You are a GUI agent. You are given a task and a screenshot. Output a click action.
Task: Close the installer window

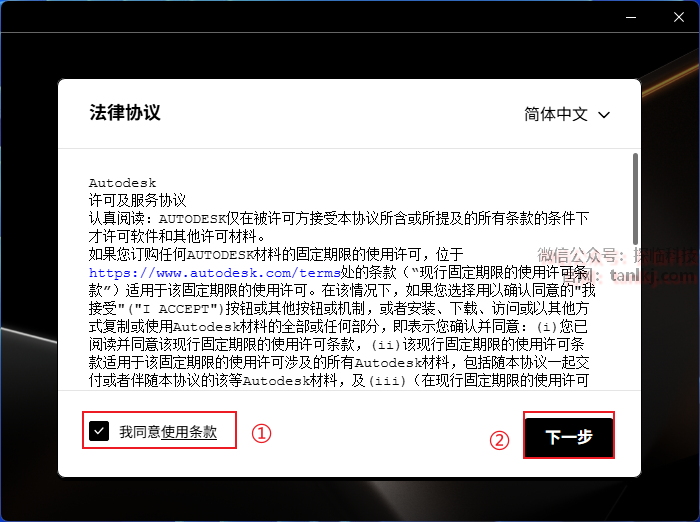coord(679,17)
